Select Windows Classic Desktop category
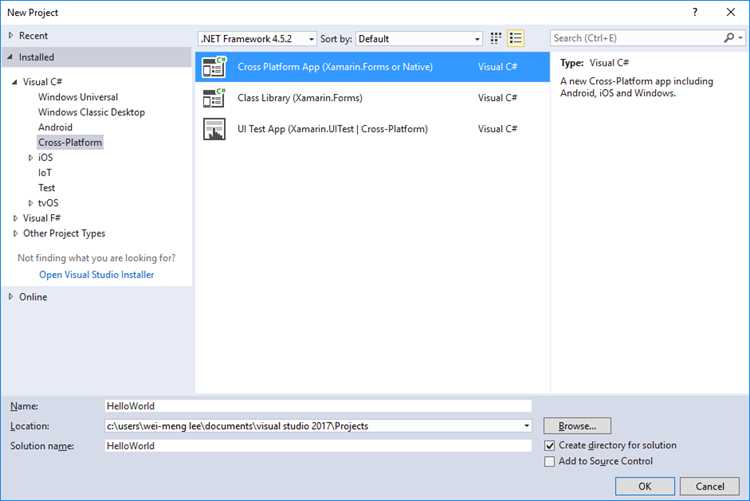The width and height of the screenshot is (750, 501). click(x=91, y=112)
